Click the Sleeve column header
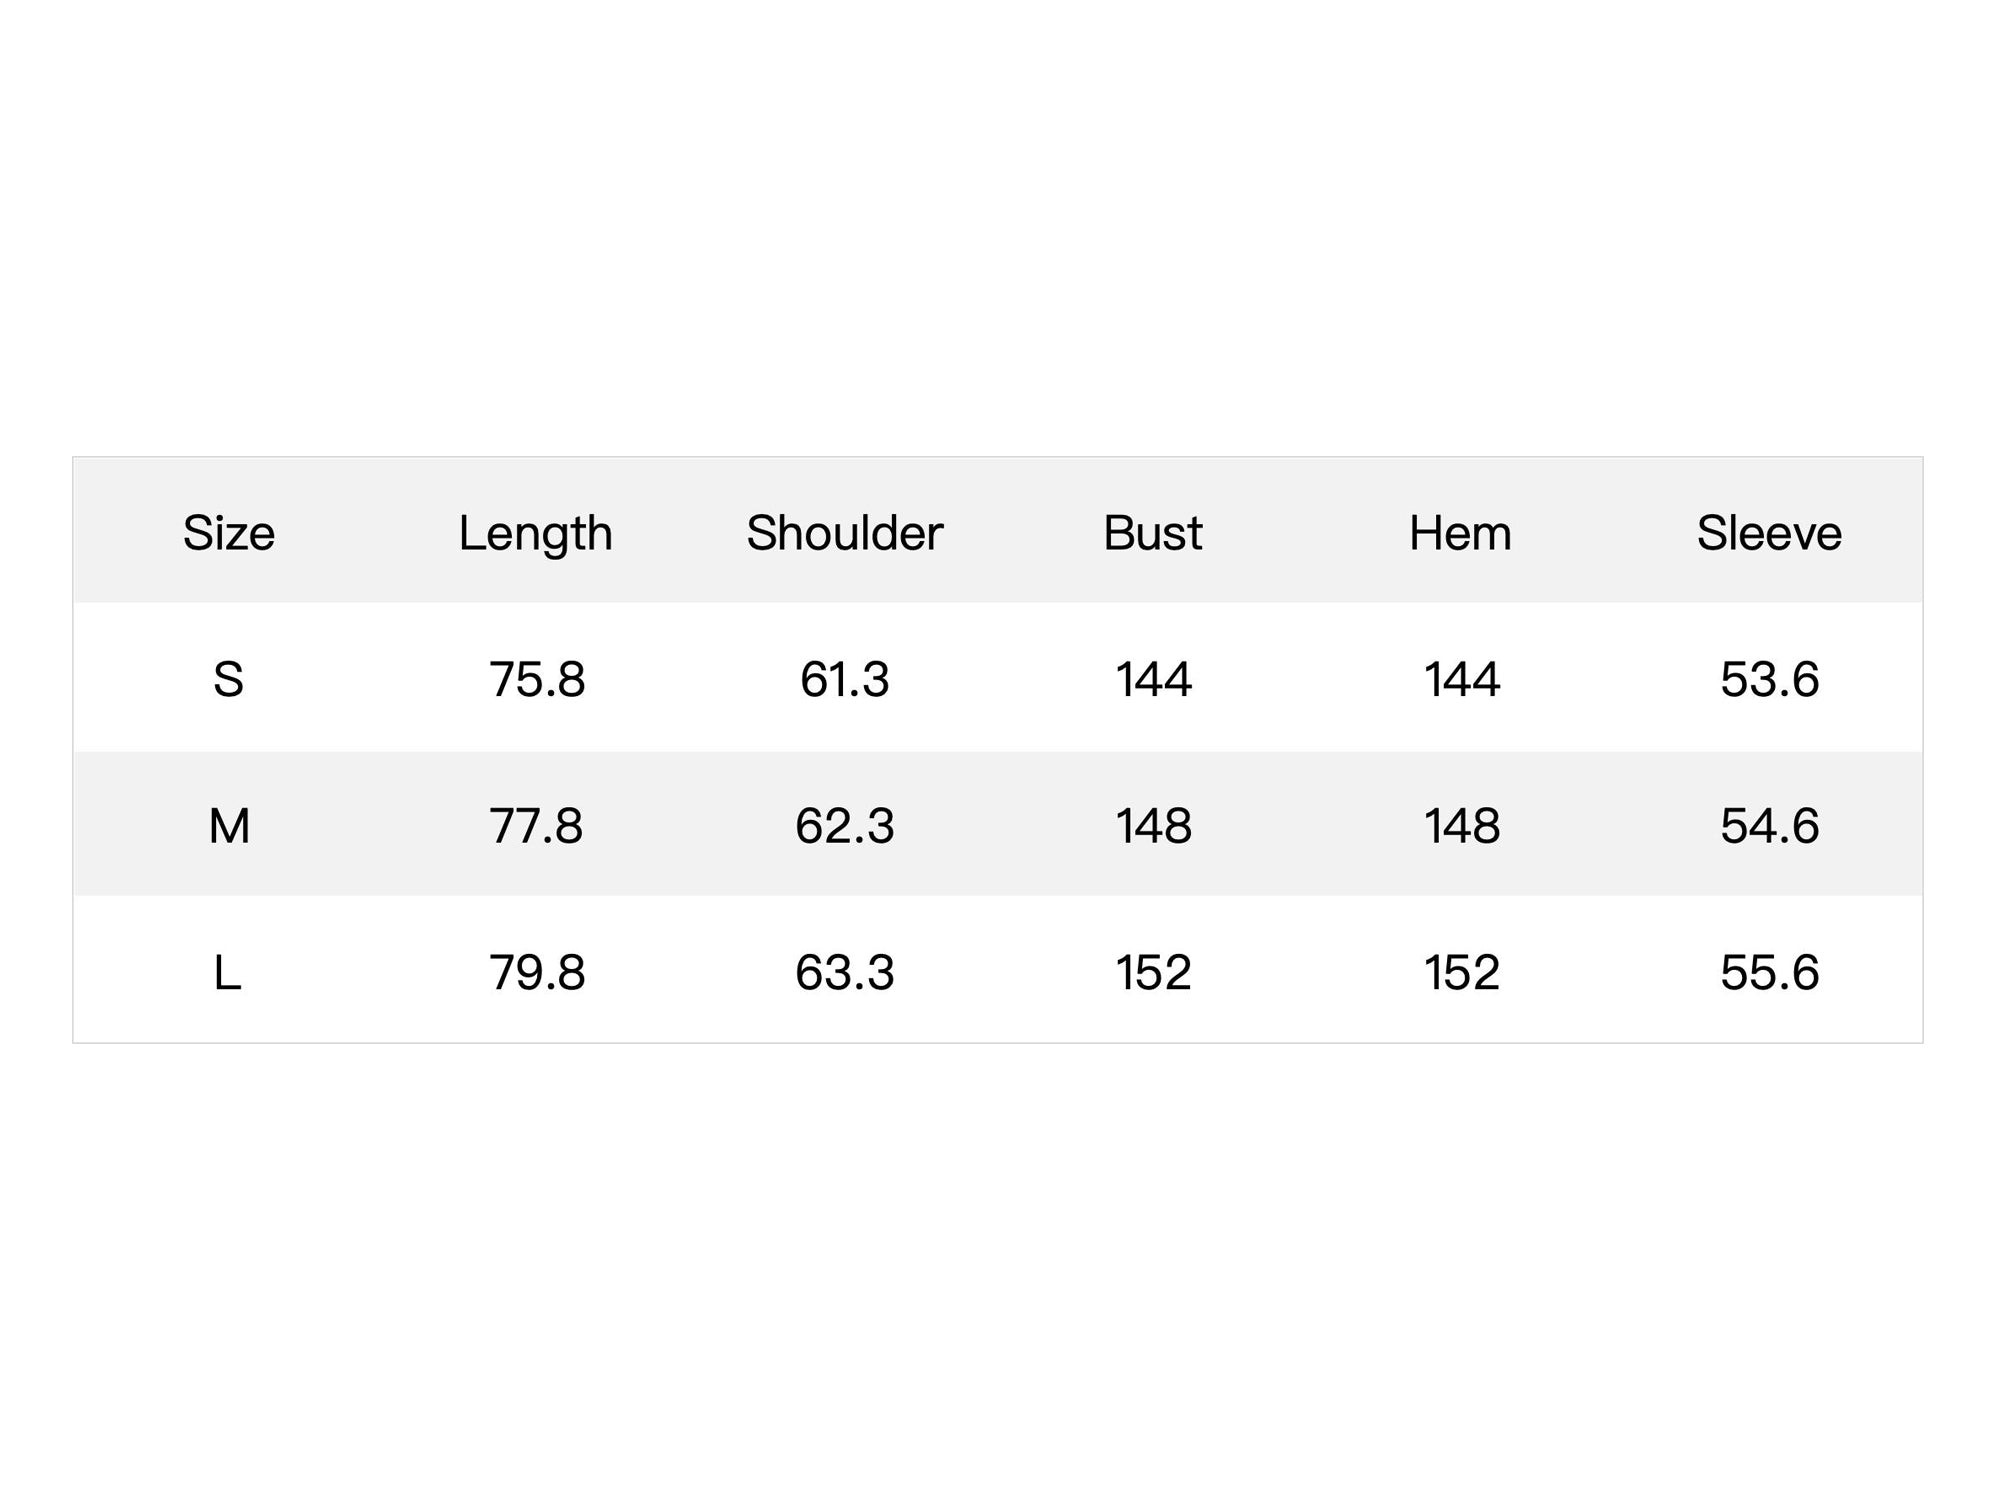The image size is (2000, 1500). 1768,533
